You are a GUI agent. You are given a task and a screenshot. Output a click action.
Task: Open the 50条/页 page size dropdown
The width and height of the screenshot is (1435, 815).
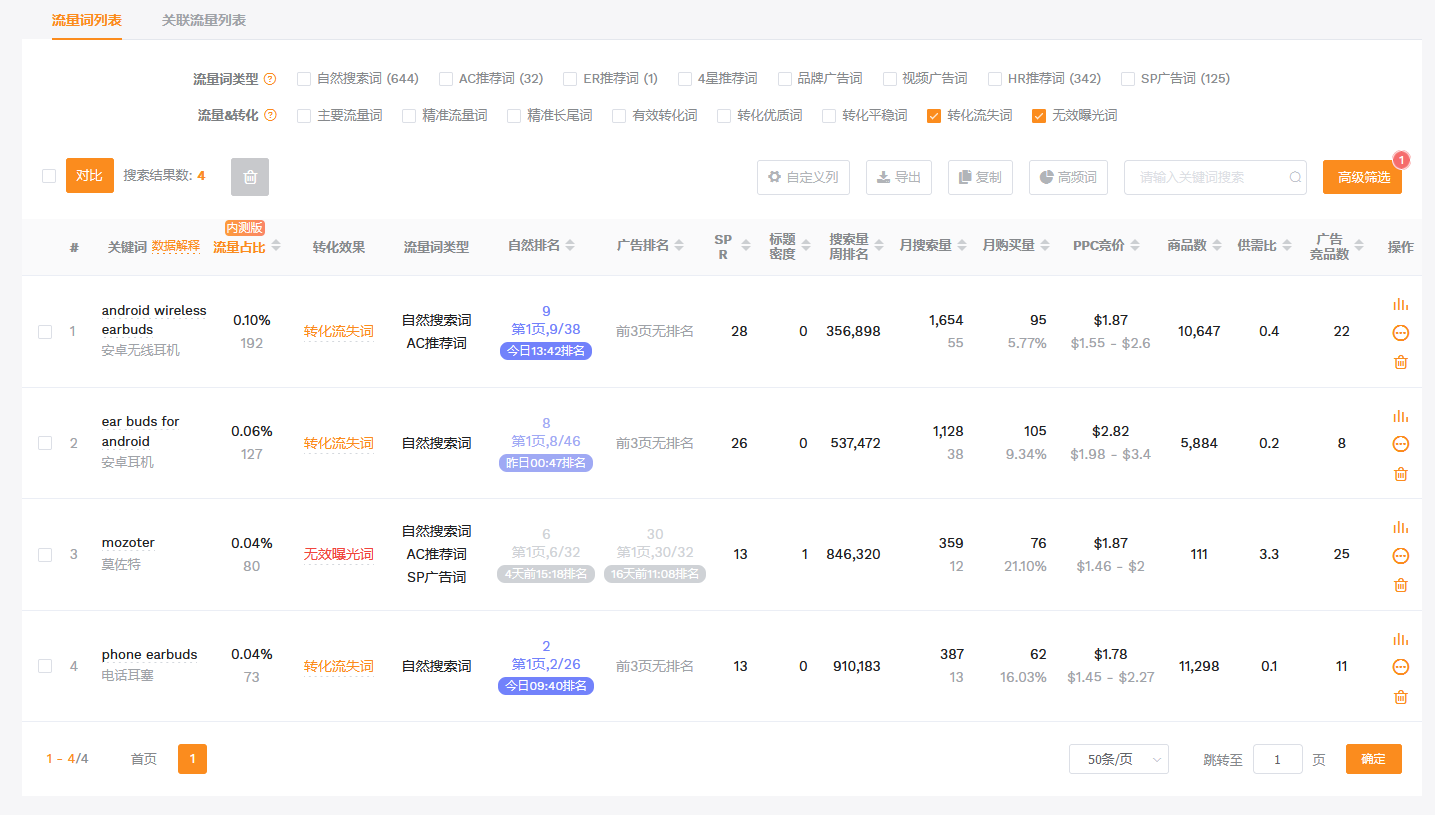click(x=1118, y=759)
